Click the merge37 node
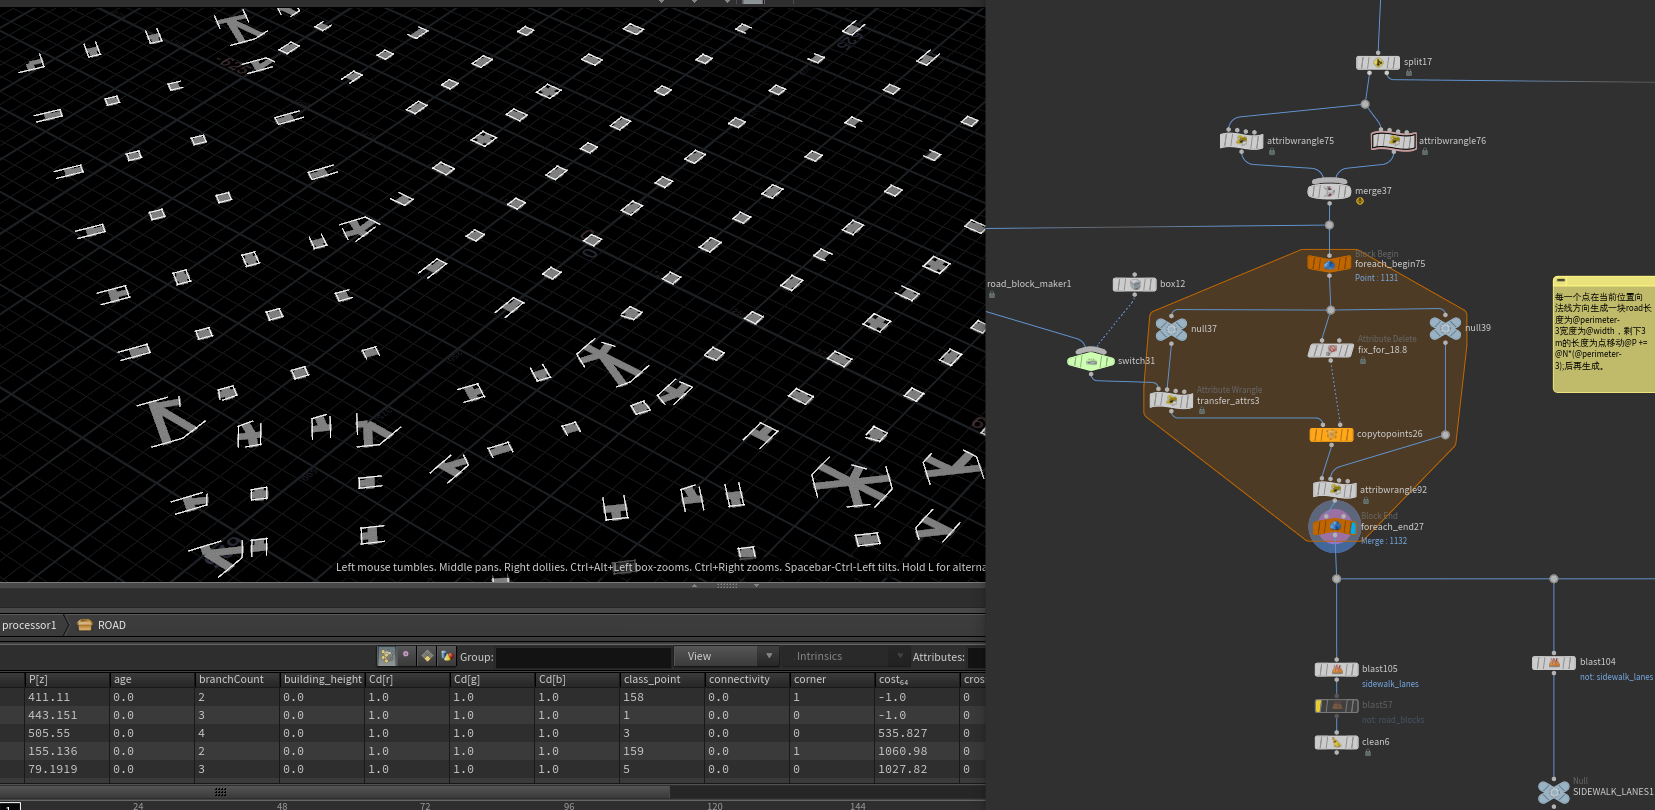 click(x=1329, y=191)
